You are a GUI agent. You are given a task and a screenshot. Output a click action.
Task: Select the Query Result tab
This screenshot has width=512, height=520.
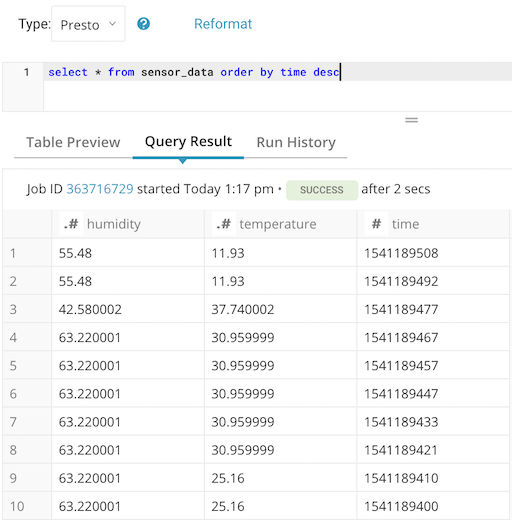[188, 142]
